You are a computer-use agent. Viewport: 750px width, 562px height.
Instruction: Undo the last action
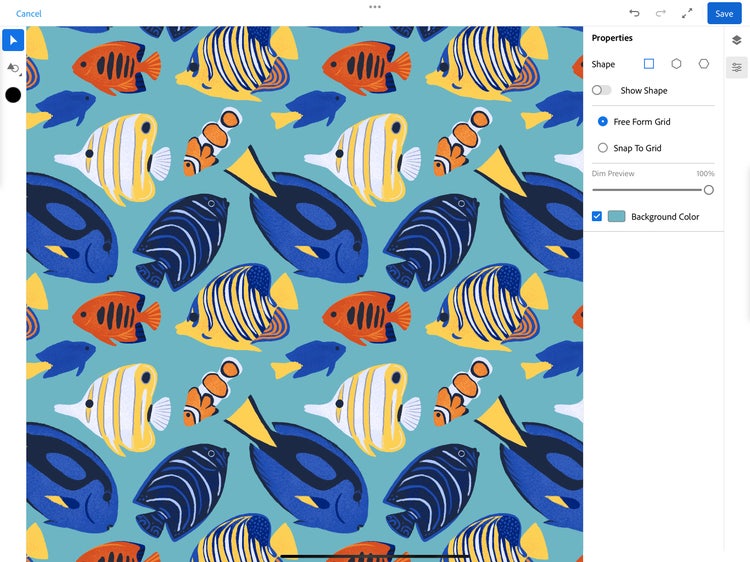634,13
